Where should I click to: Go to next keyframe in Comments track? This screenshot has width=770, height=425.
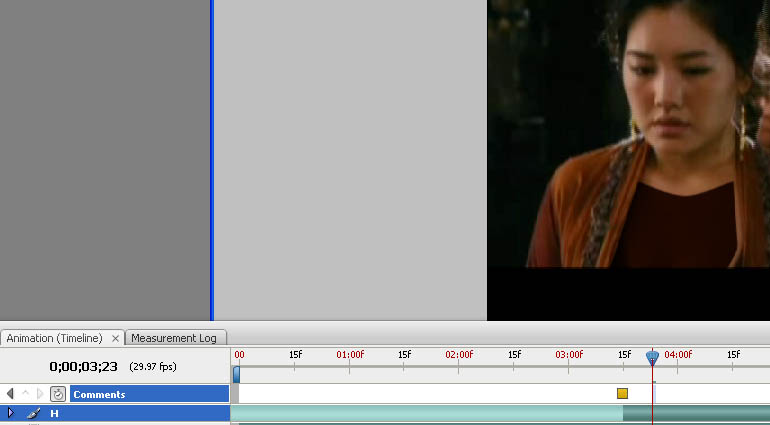tap(40, 394)
